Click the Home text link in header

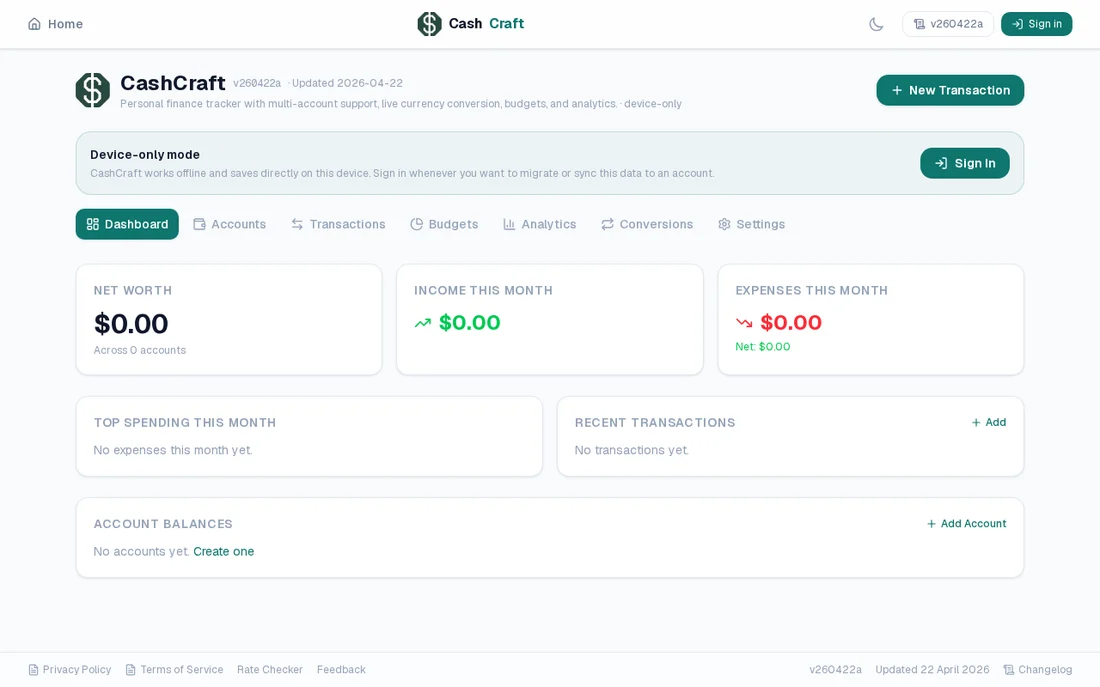65,24
